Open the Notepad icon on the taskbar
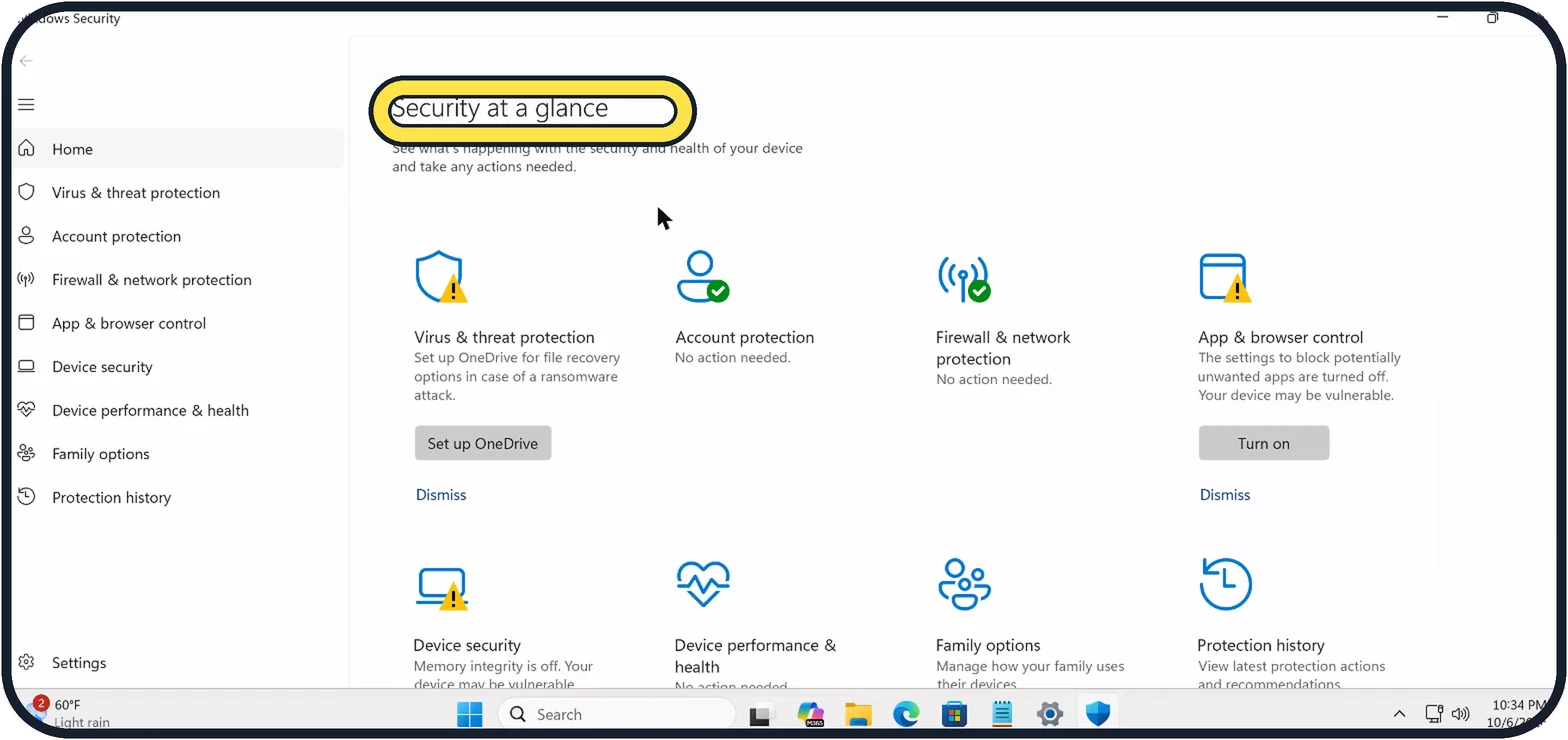 coord(1002,714)
